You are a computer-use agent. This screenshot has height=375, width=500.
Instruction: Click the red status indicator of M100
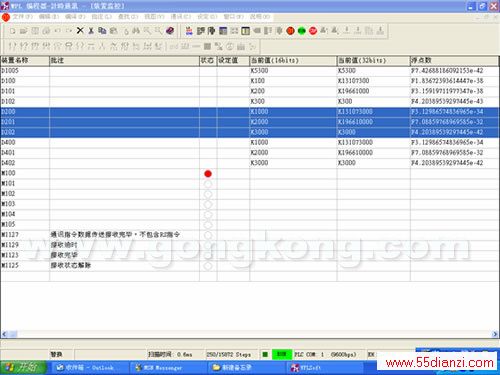(208, 173)
